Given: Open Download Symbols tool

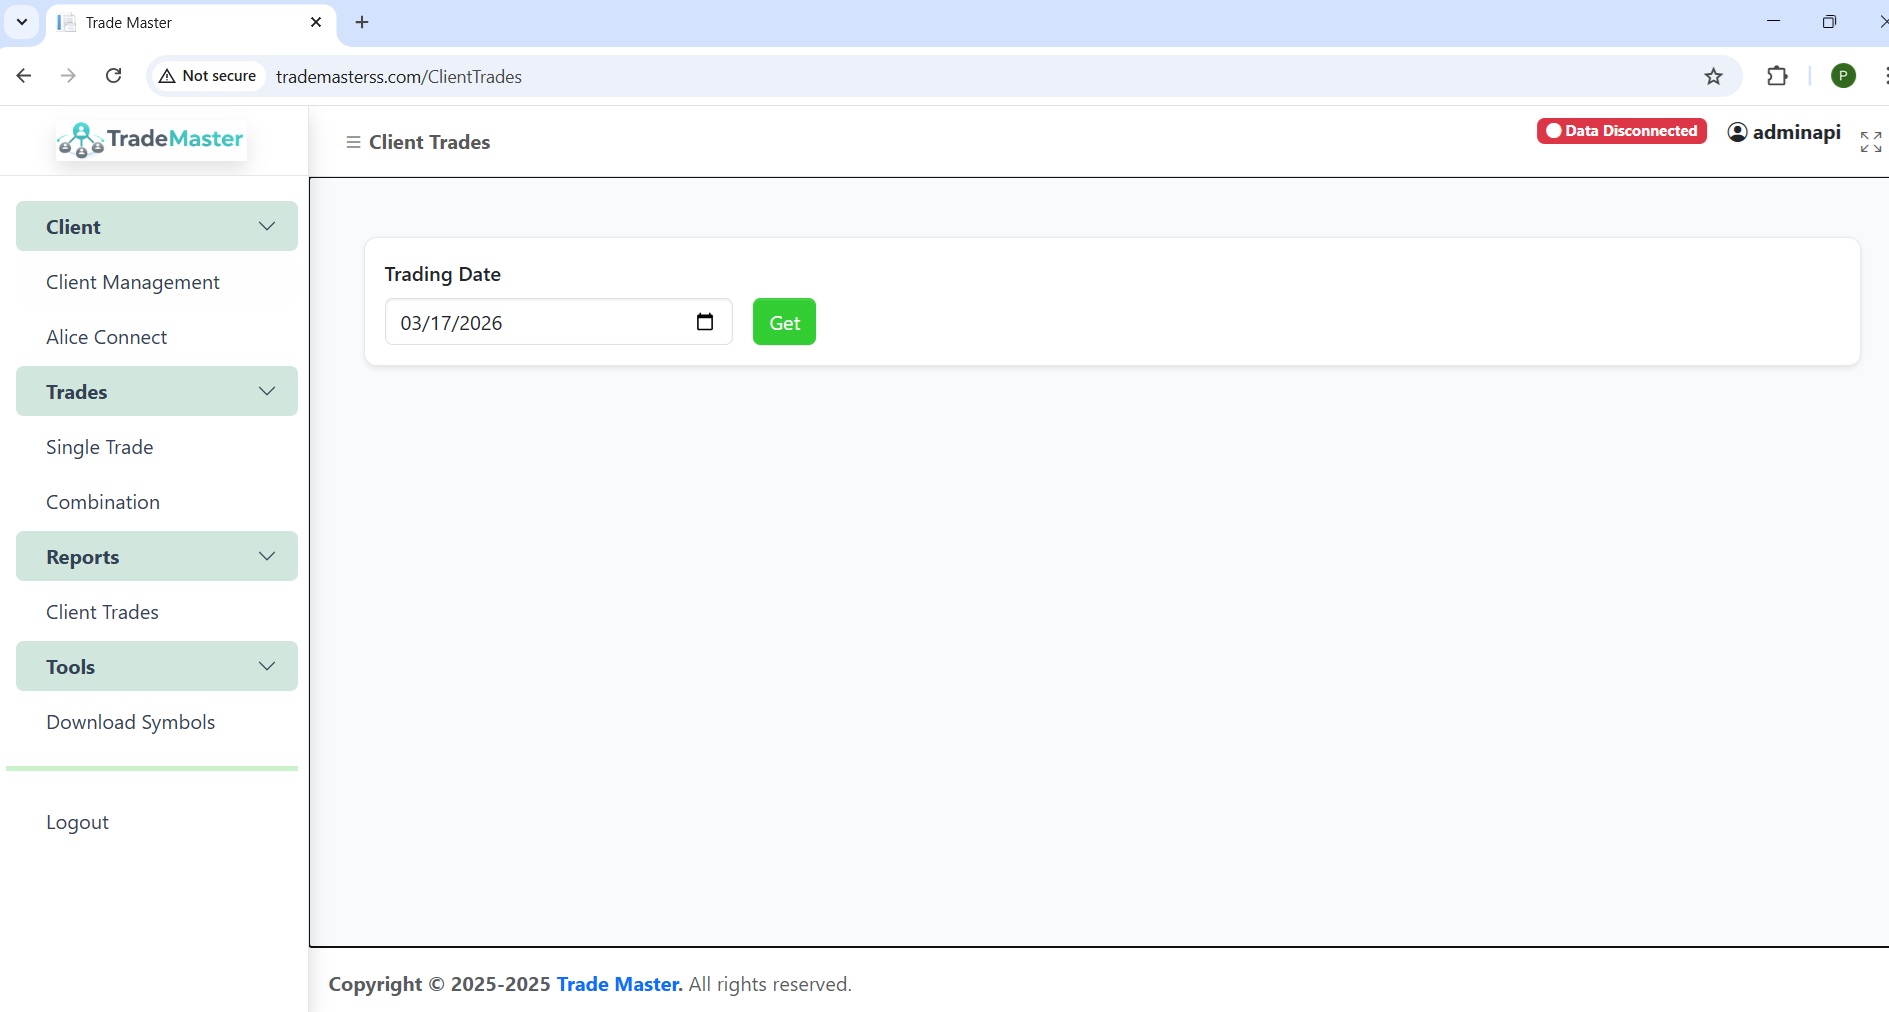Looking at the screenshot, I should (x=131, y=722).
